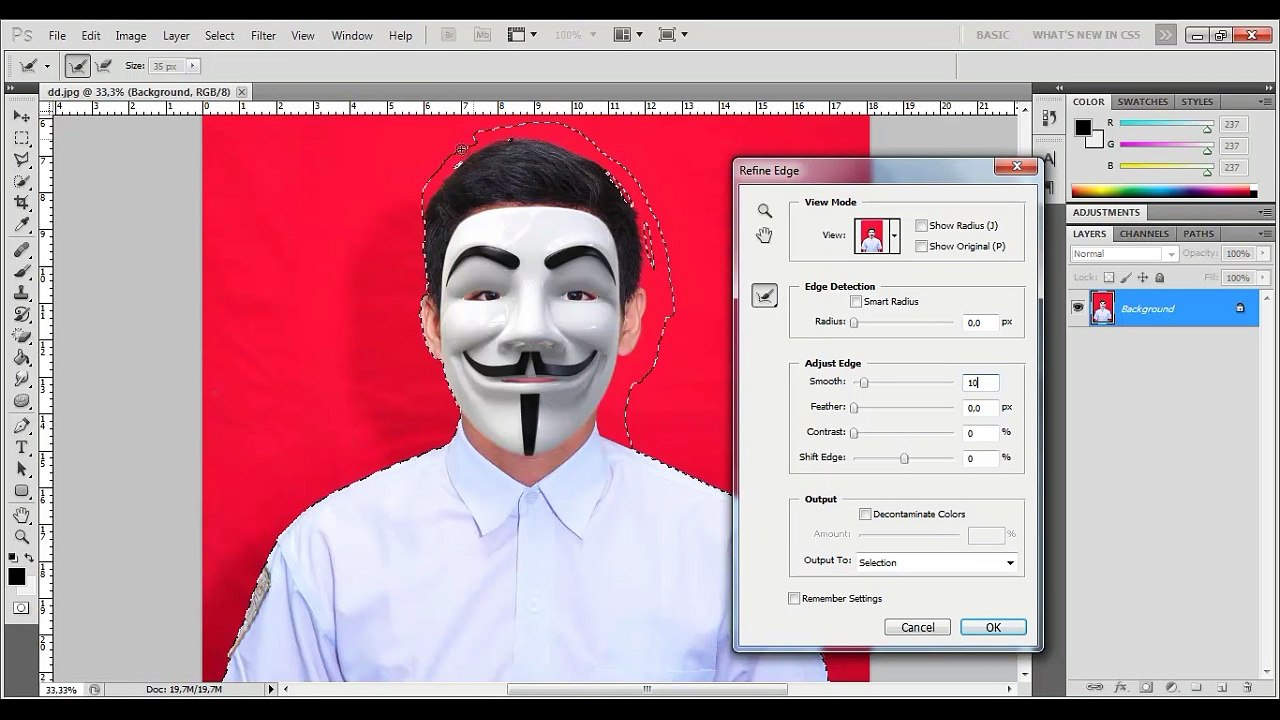Click the Smooth value input field
Viewport: 1280px width, 720px height.
click(x=981, y=383)
